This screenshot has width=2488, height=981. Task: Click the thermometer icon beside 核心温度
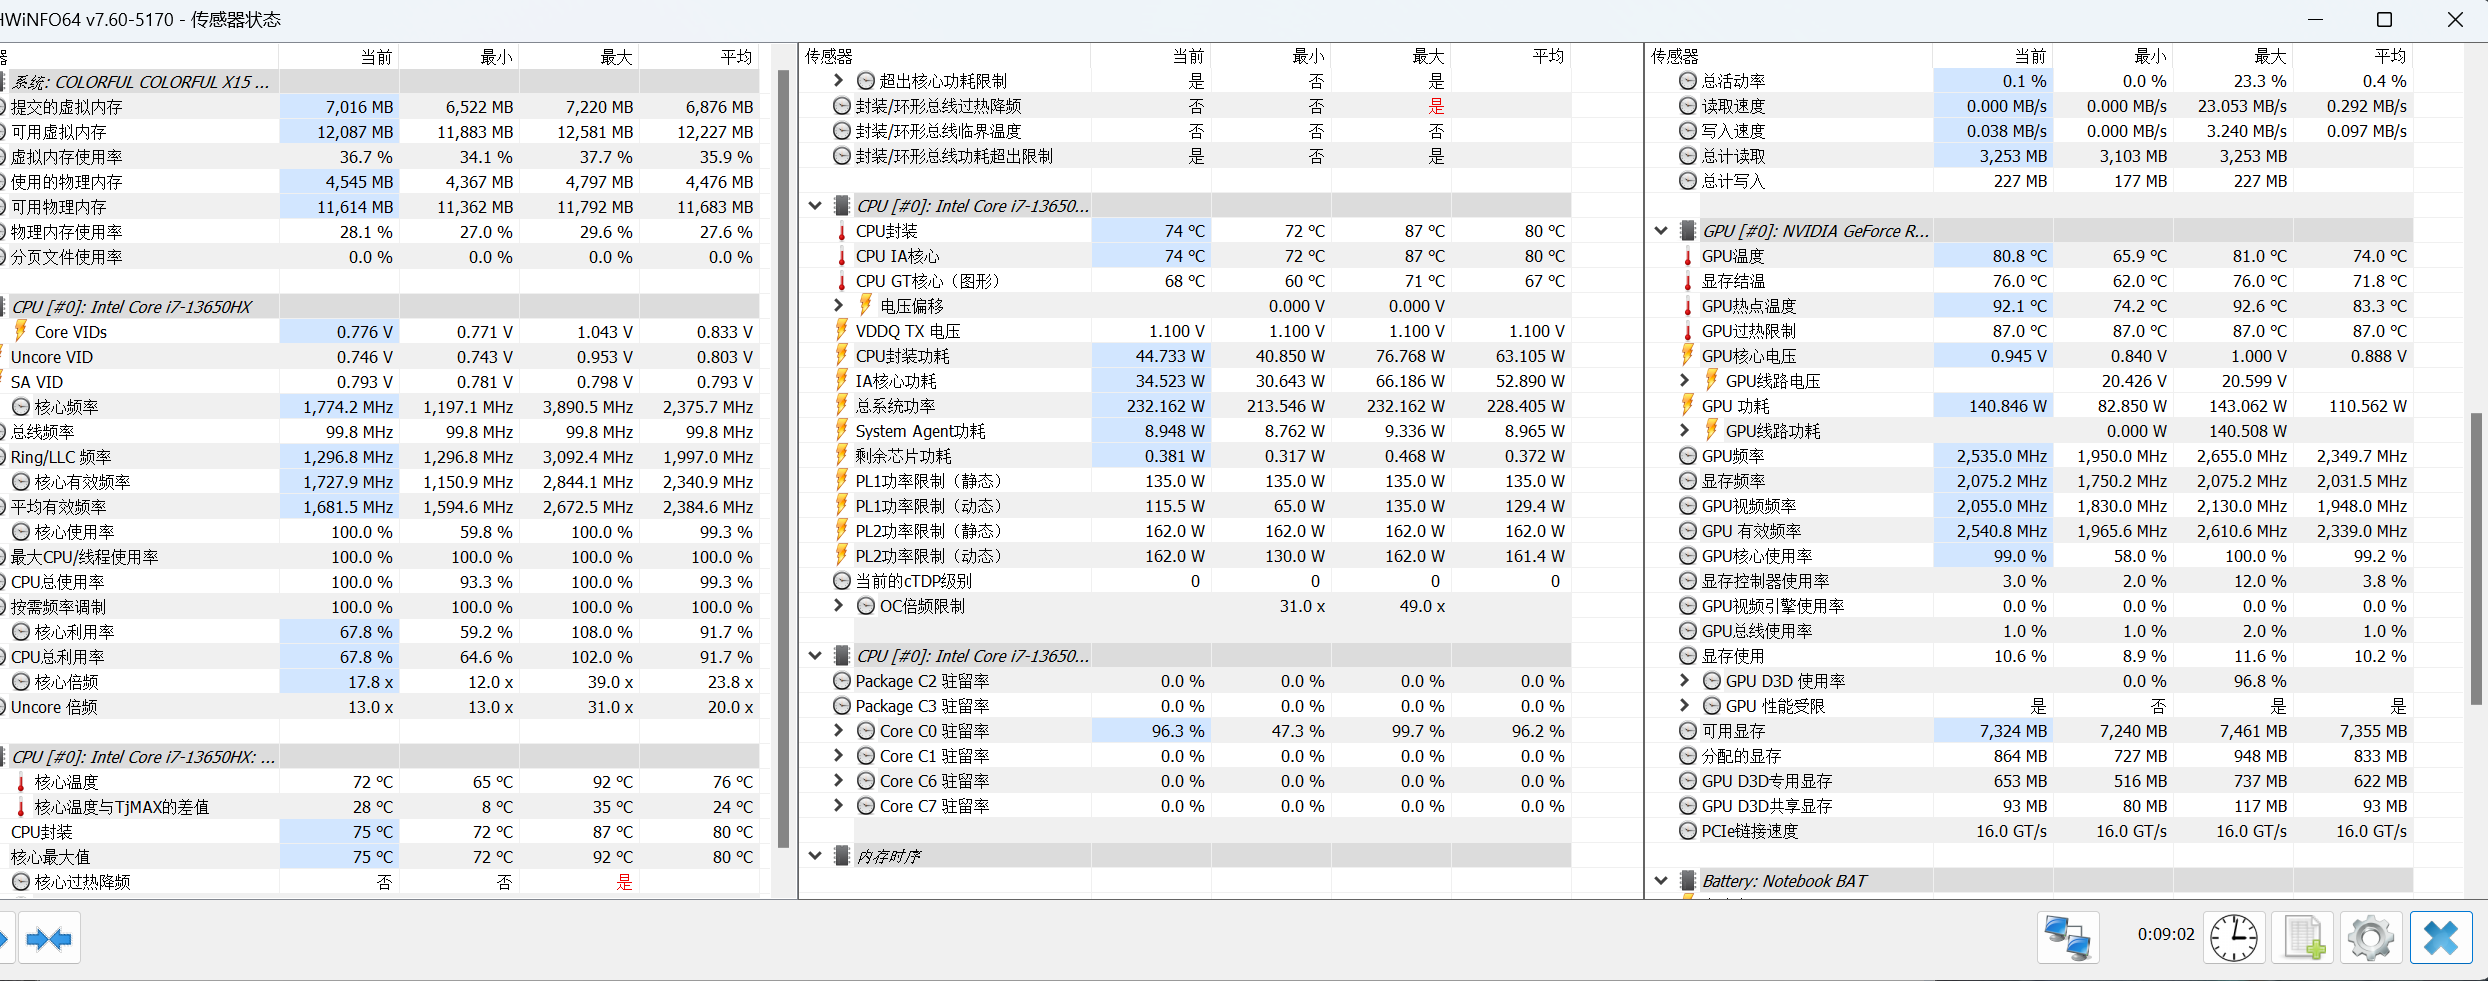[x=21, y=782]
